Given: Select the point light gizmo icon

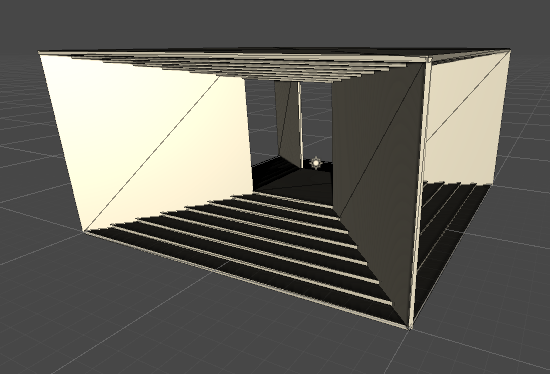Looking at the screenshot, I should coord(316,163).
